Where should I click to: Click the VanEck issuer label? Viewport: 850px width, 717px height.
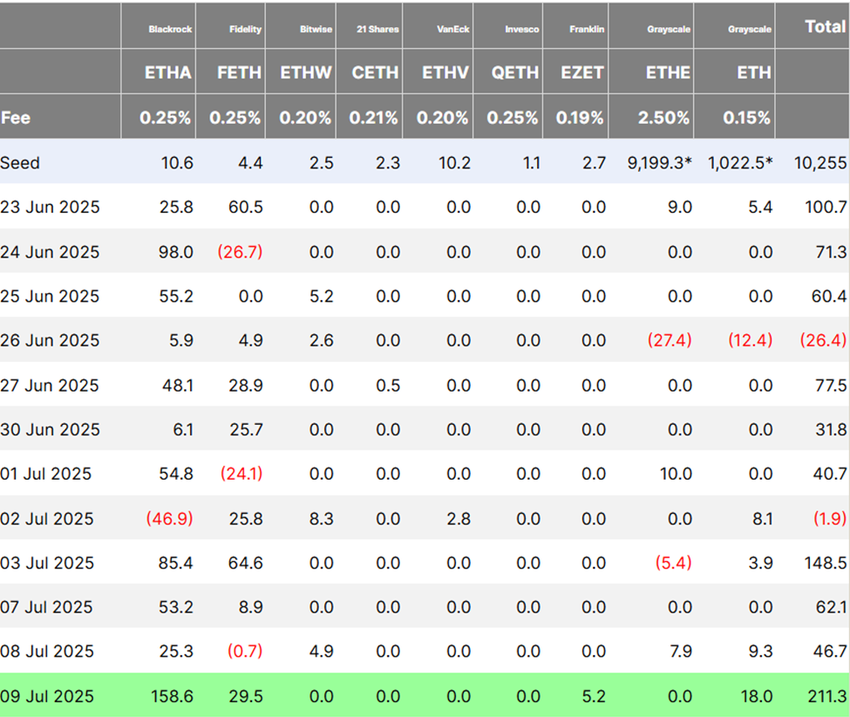click(x=453, y=29)
